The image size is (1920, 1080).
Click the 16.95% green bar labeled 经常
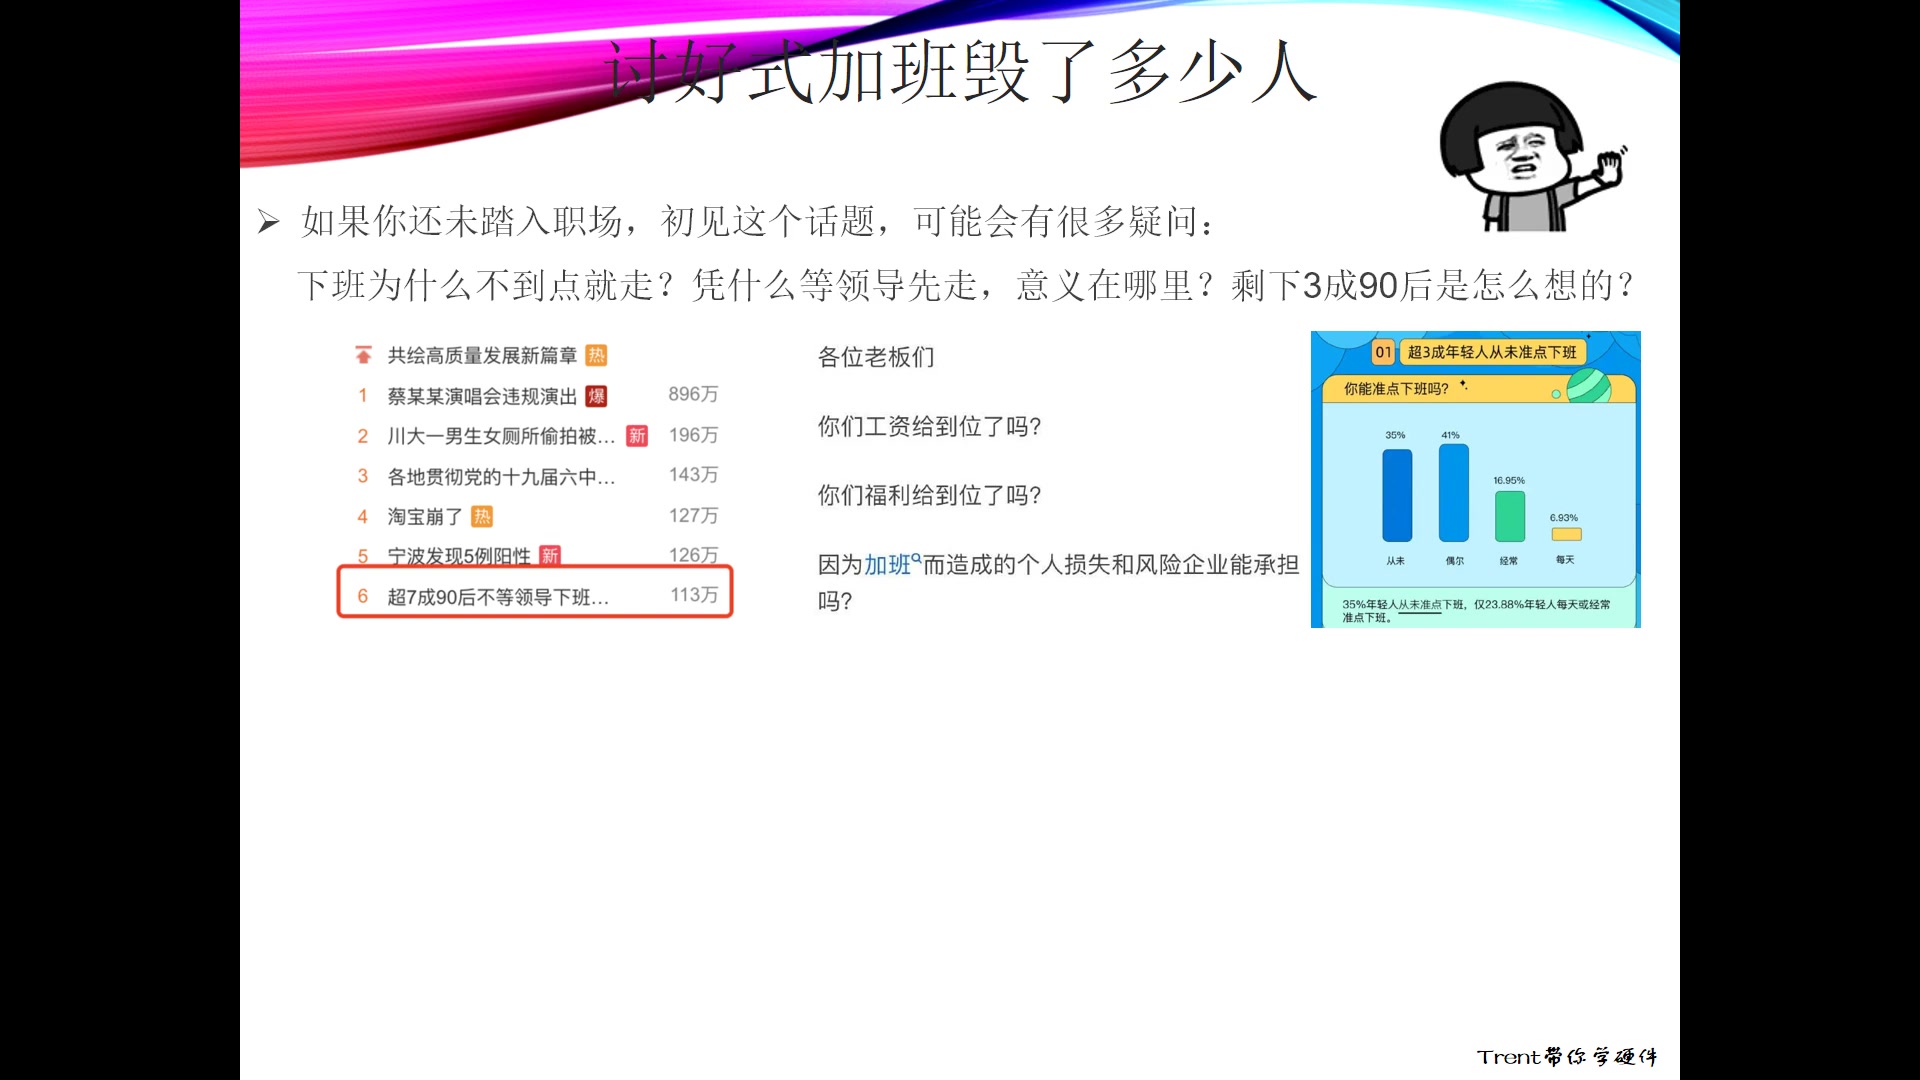[x=1510, y=517]
